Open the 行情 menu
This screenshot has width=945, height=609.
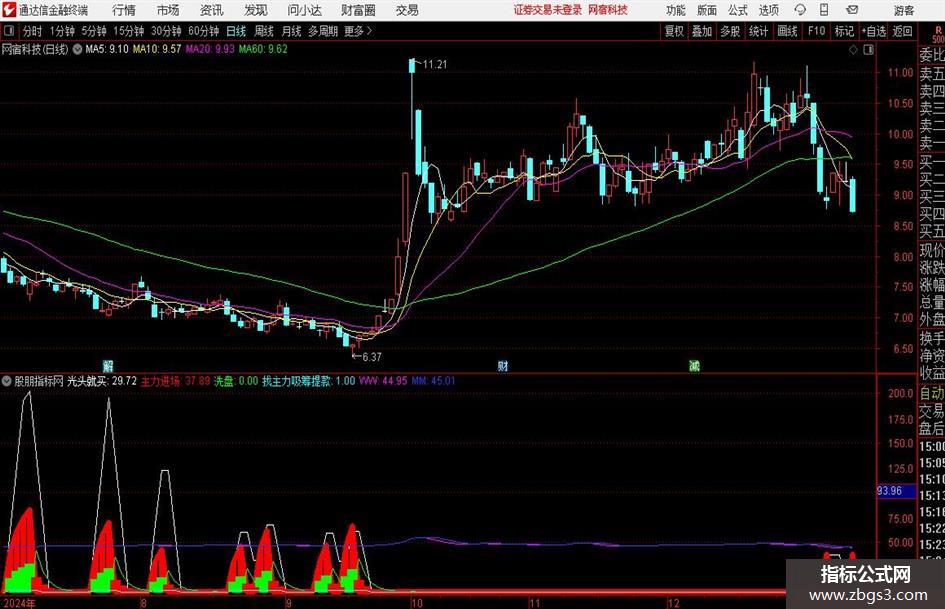[124, 10]
